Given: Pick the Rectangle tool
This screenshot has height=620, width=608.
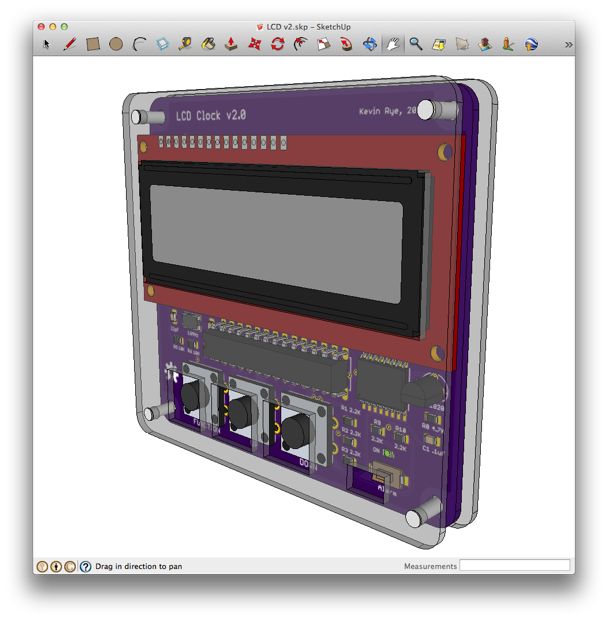Looking at the screenshot, I should click(x=93, y=44).
